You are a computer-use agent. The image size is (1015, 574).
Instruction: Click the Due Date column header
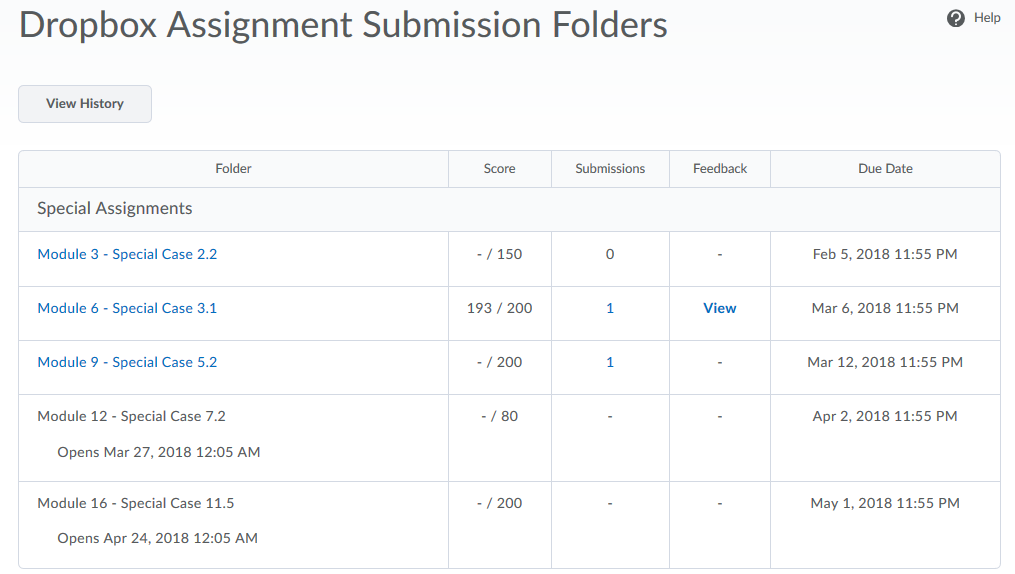pos(885,169)
